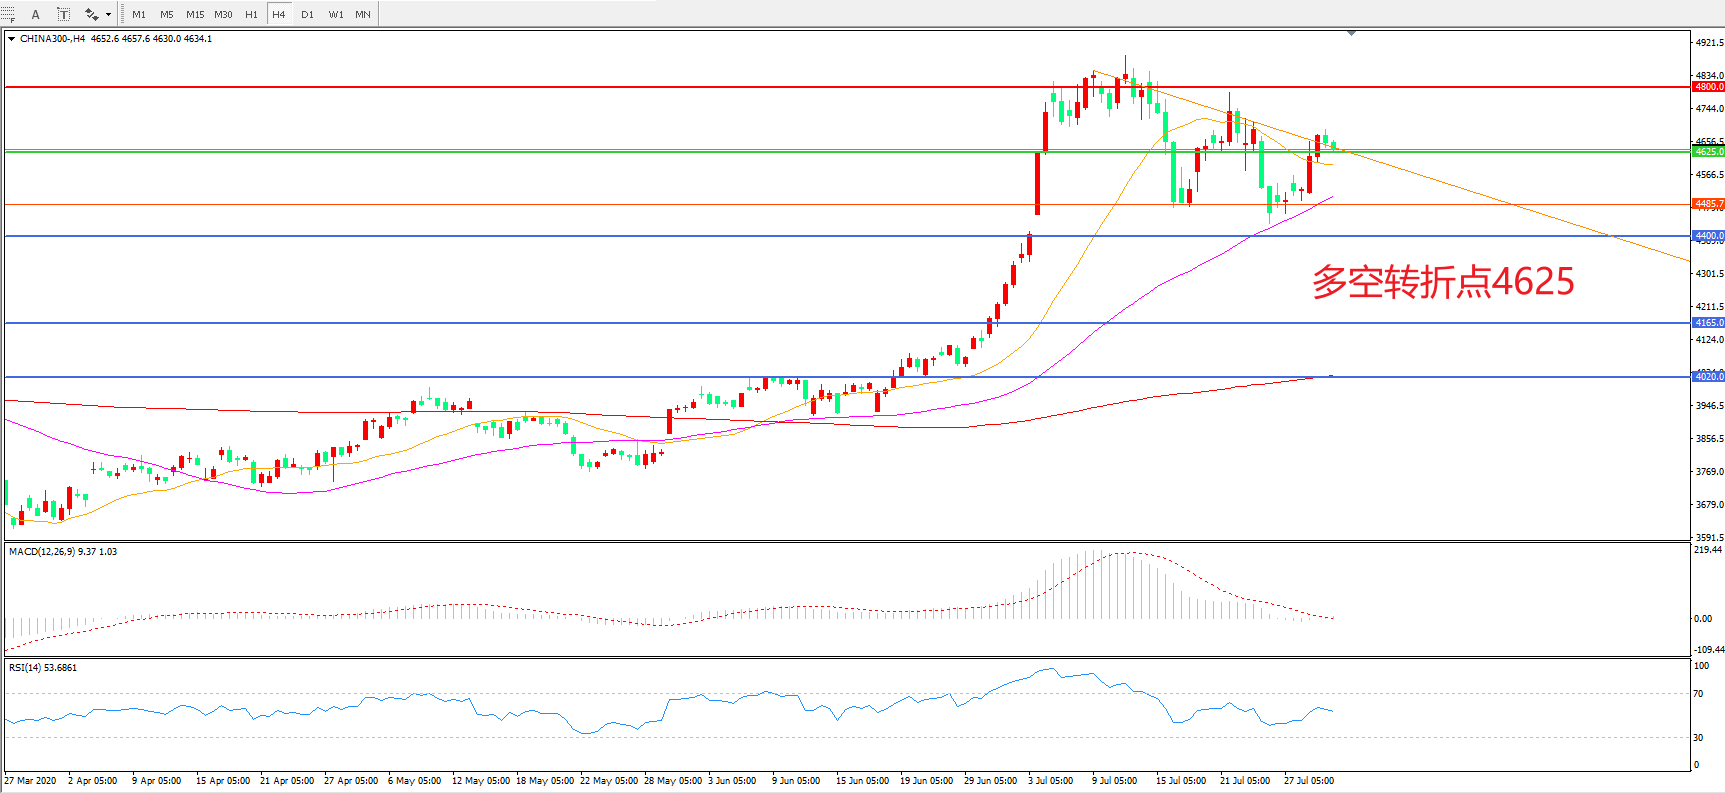The image size is (1725, 793).
Task: Click the chart shift triangle marker
Action: click(x=1351, y=33)
